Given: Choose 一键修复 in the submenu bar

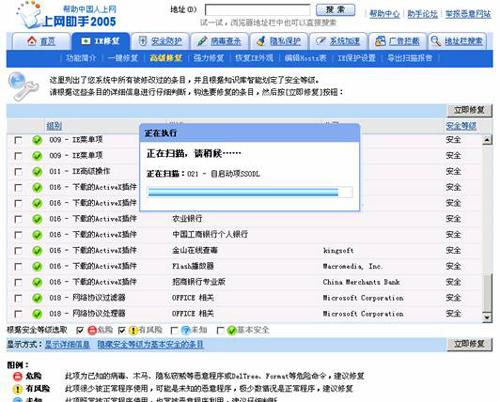Looking at the screenshot, I should click(x=123, y=58).
